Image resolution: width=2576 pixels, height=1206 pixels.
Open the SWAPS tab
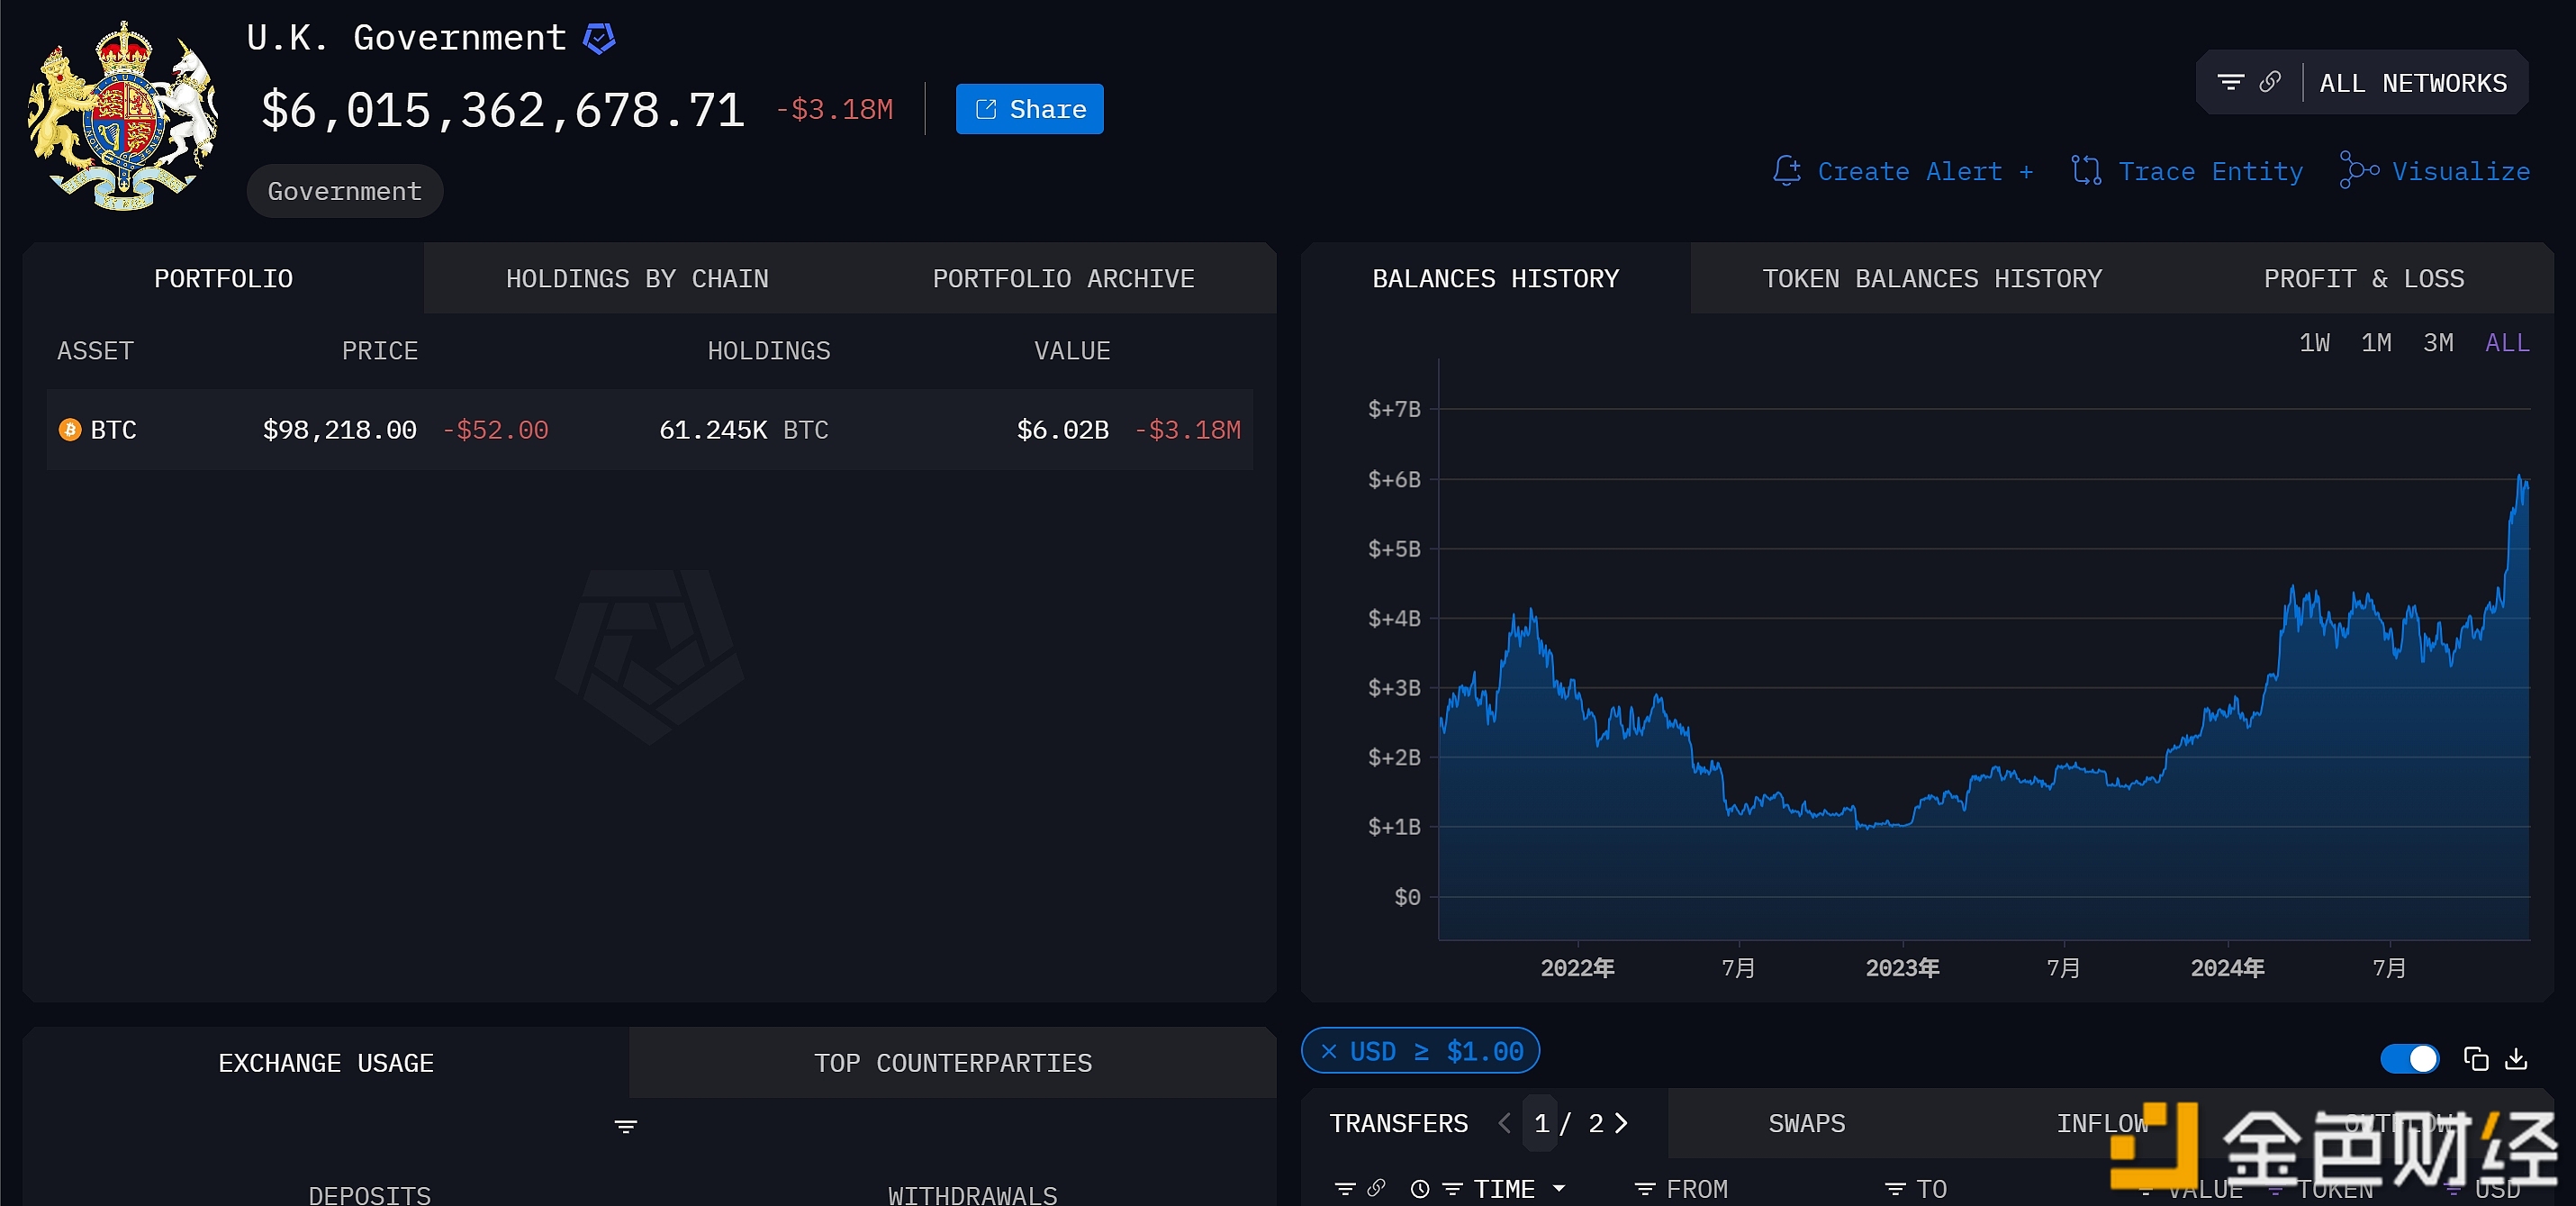click(x=1806, y=1123)
